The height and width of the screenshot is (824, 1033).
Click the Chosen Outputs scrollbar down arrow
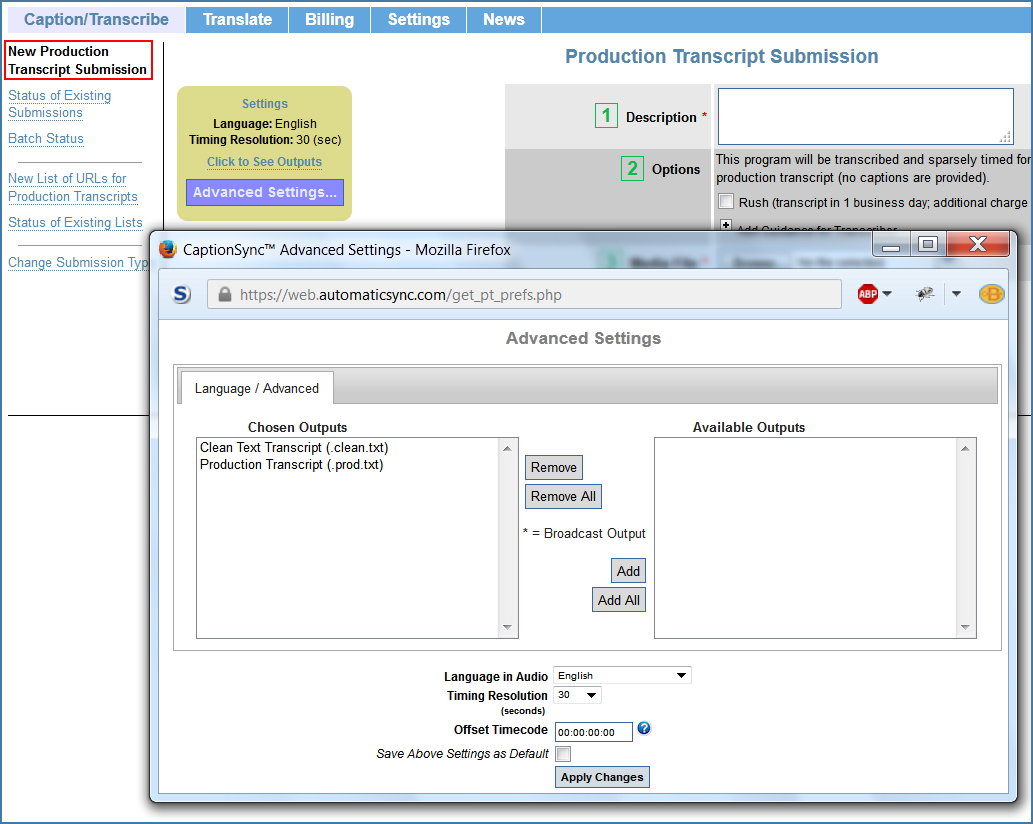tap(508, 628)
